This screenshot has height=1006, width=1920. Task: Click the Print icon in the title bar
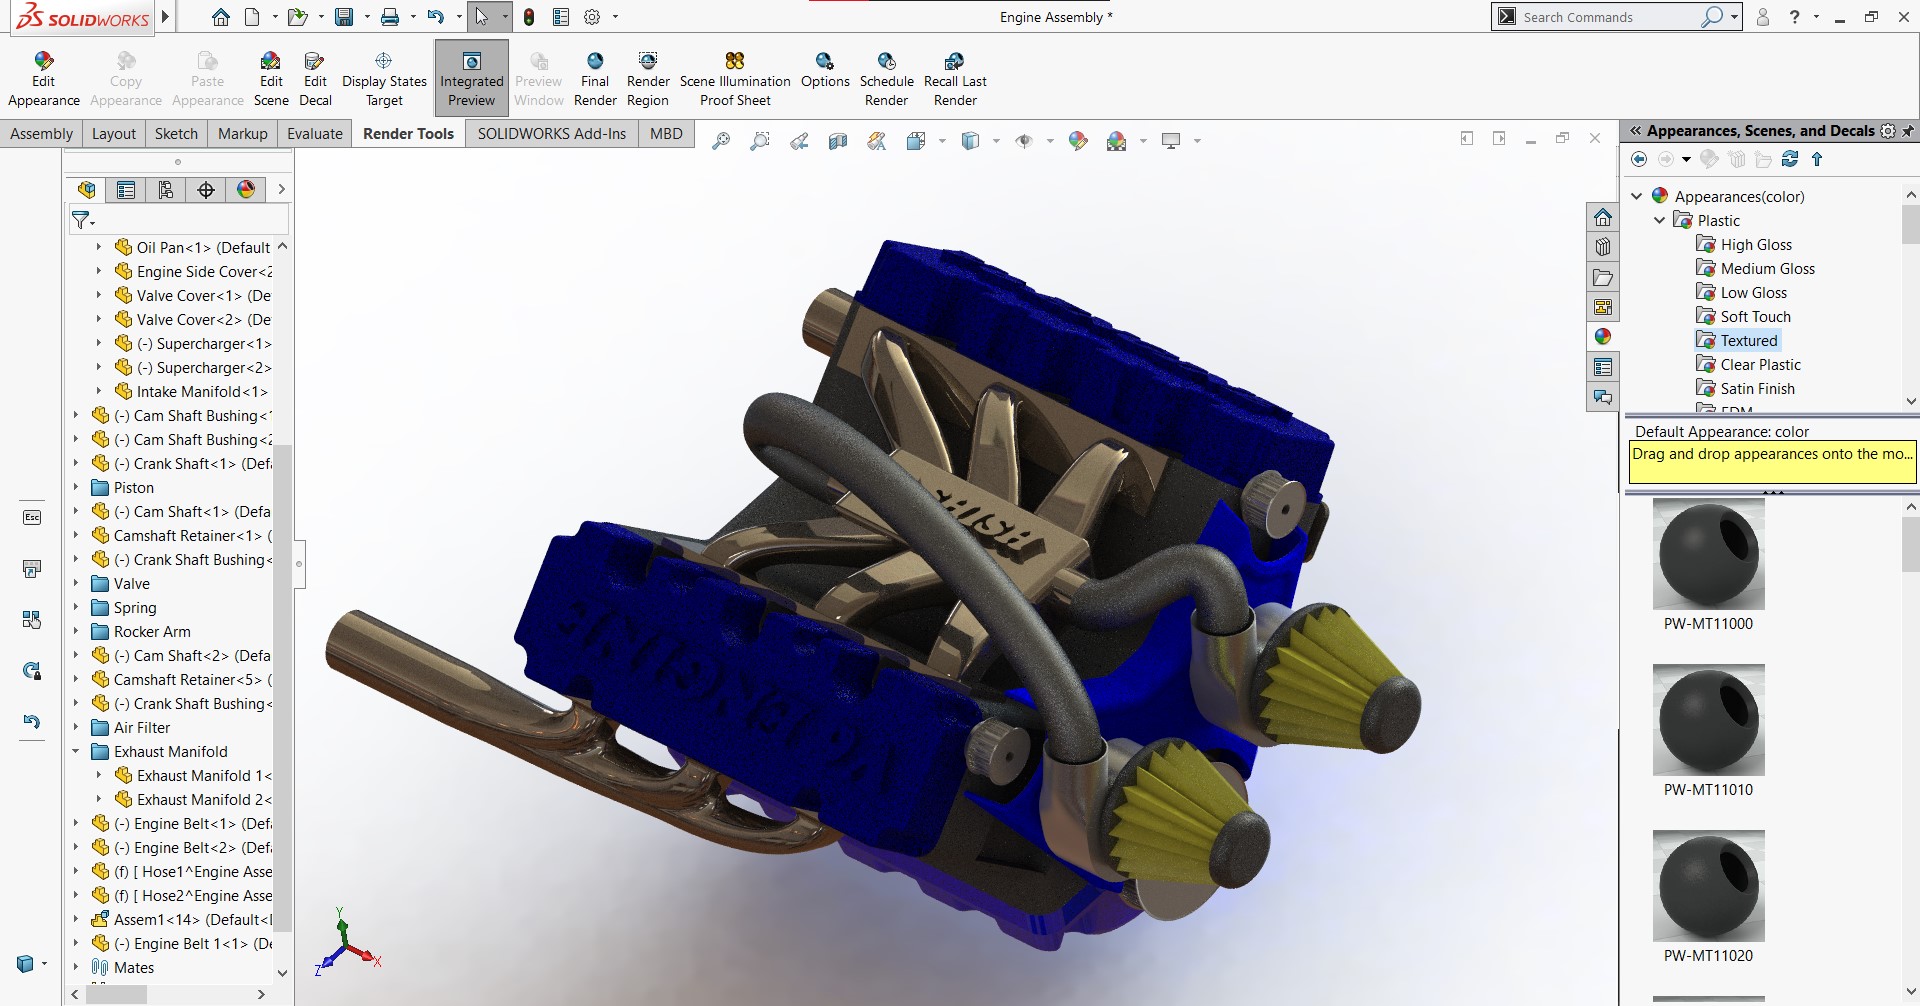click(x=390, y=17)
